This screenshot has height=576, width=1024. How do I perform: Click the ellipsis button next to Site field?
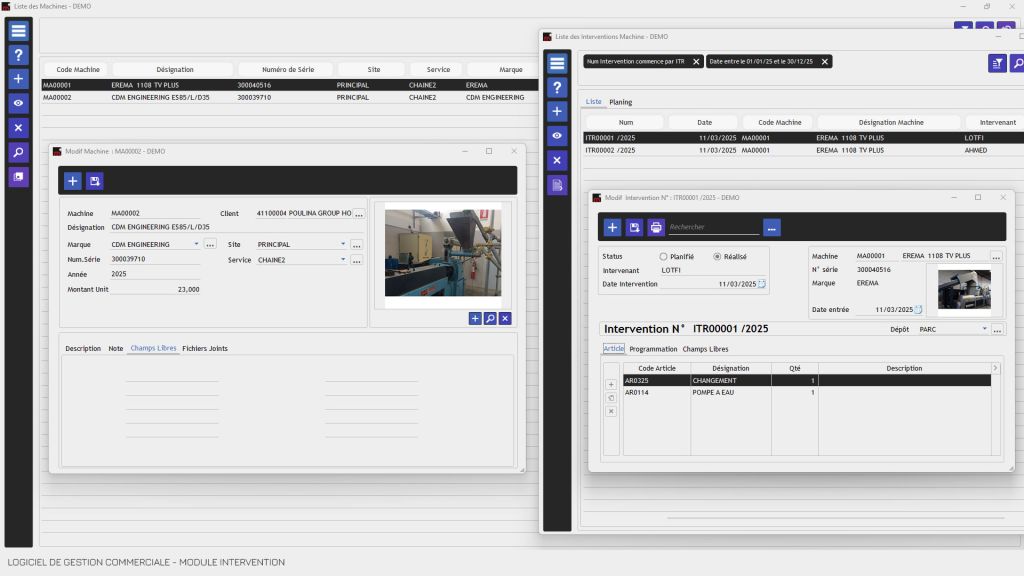[x=356, y=244]
